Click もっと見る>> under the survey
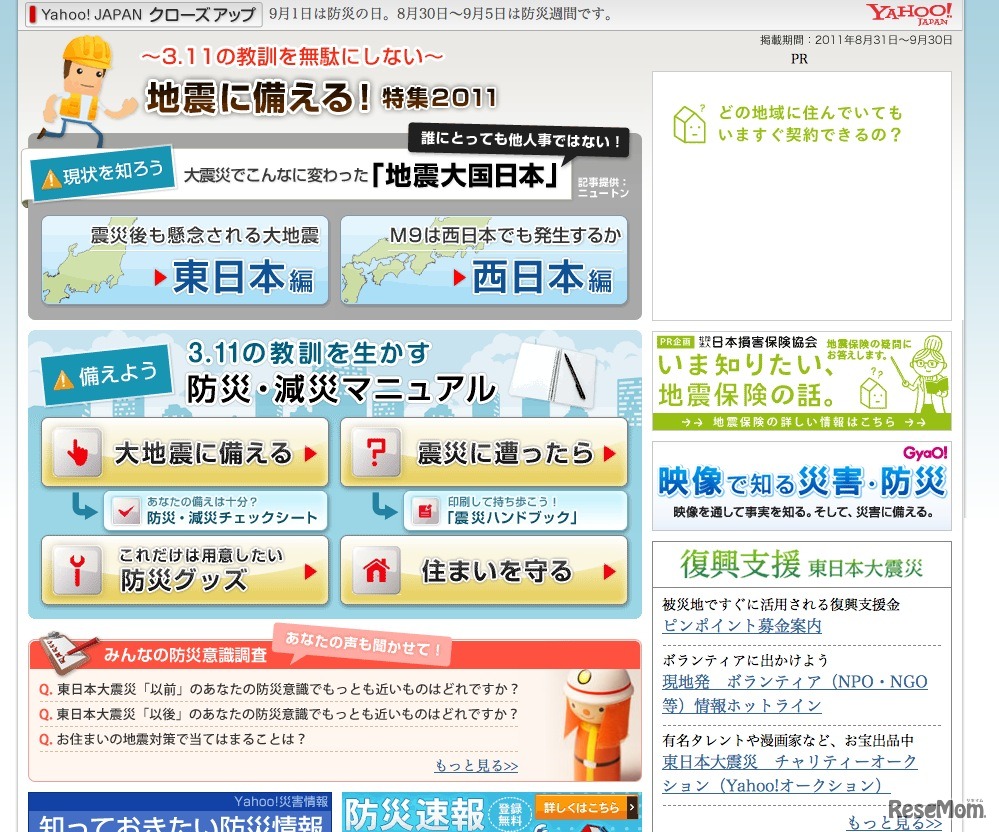The width and height of the screenshot is (999, 832). (x=476, y=765)
